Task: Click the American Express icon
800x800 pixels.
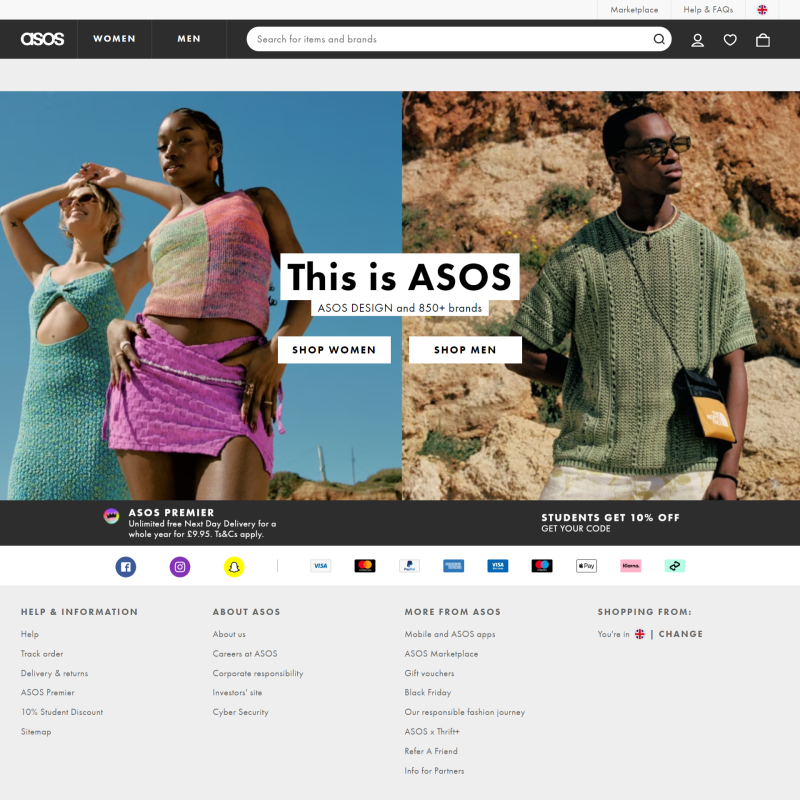Action: [454, 566]
